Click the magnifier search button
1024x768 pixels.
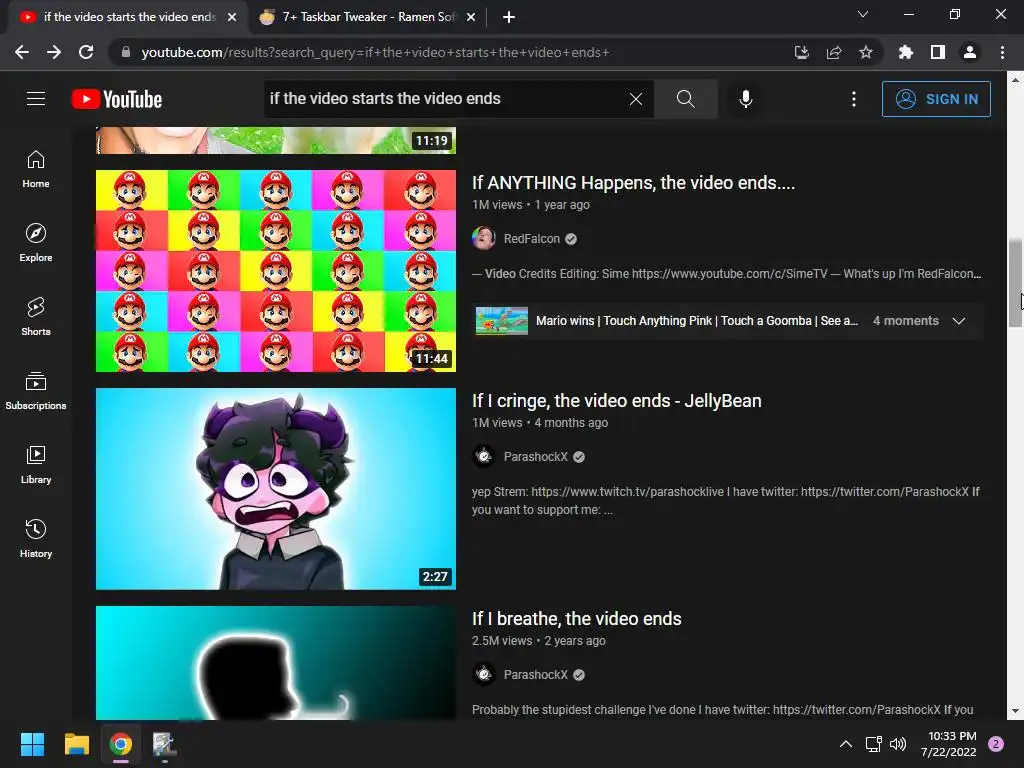(x=686, y=99)
